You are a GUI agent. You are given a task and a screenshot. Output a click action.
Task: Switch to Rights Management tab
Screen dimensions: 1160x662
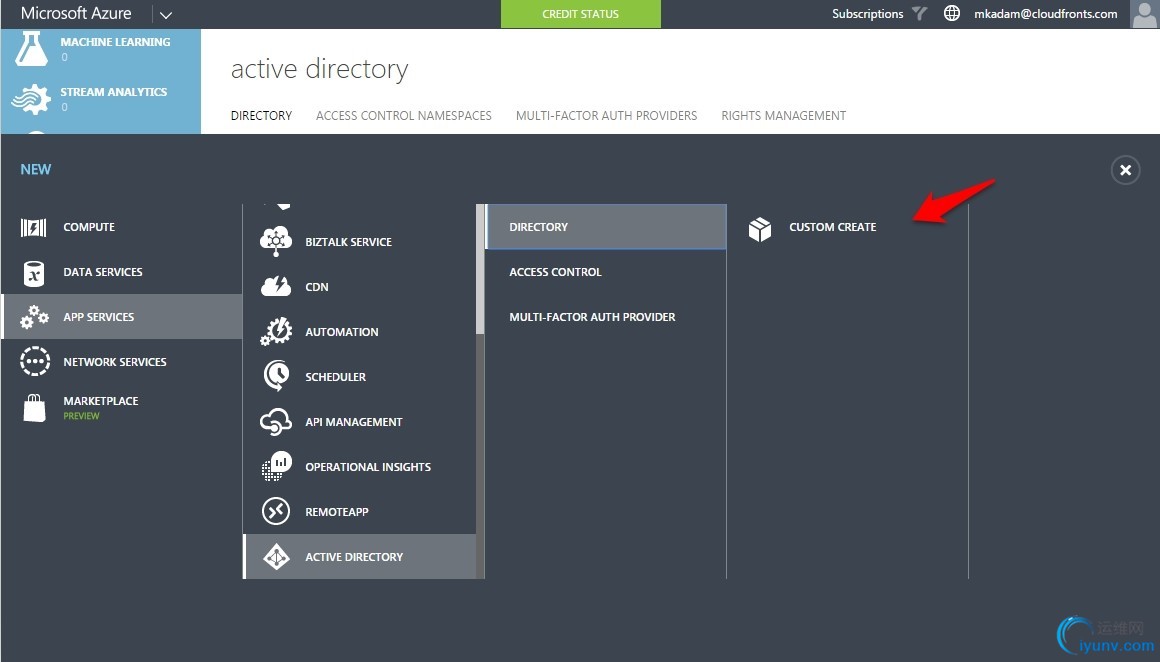click(x=783, y=115)
